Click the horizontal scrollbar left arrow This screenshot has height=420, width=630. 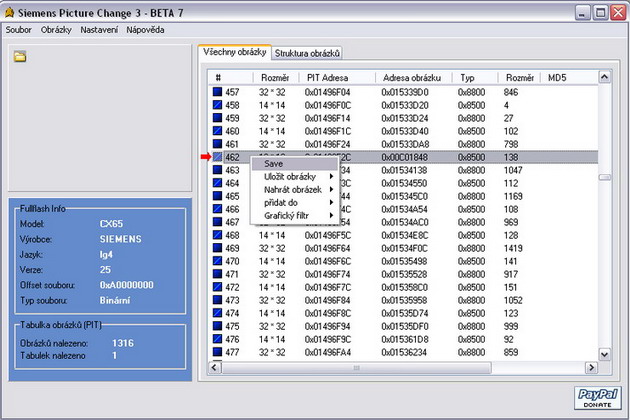[x=215, y=367]
